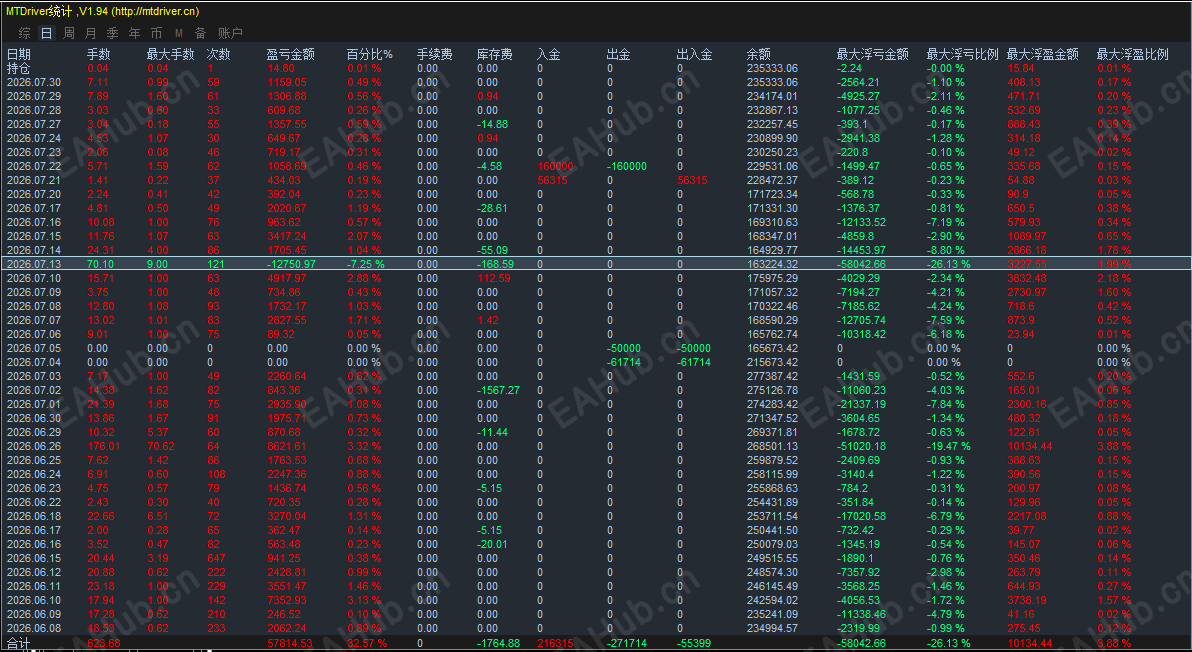
Task: Click the 合计 totals row label
Action: click(19, 644)
